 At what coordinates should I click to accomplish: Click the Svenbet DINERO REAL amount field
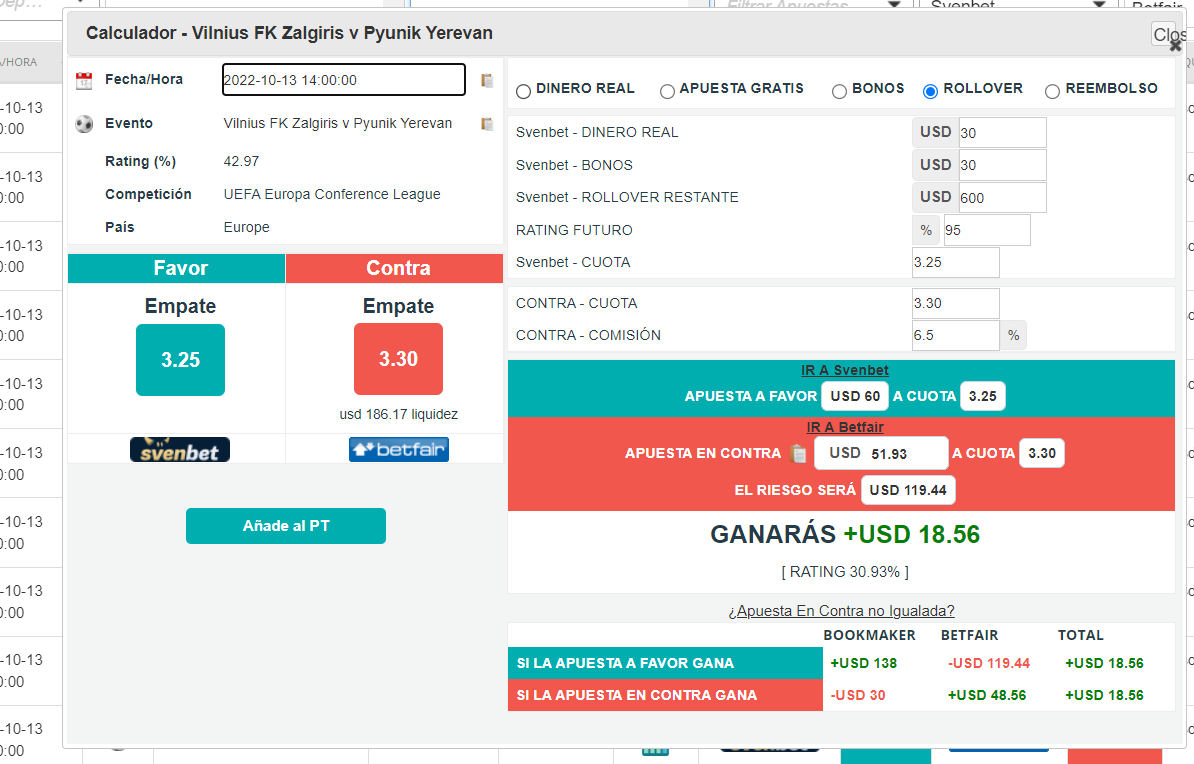(x=1002, y=133)
